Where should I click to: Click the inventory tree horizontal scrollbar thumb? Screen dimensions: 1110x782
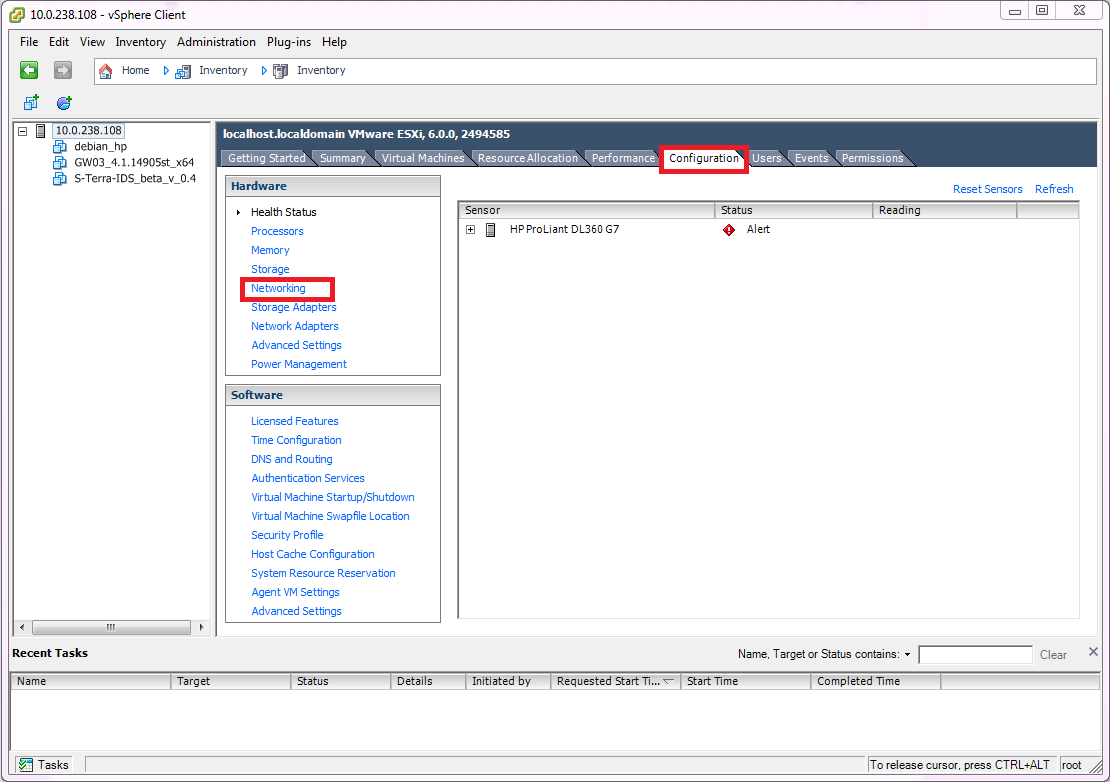pyautogui.click(x=111, y=627)
